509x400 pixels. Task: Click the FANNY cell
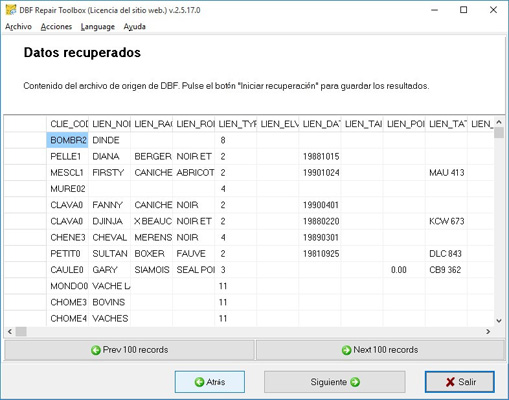tap(110, 205)
